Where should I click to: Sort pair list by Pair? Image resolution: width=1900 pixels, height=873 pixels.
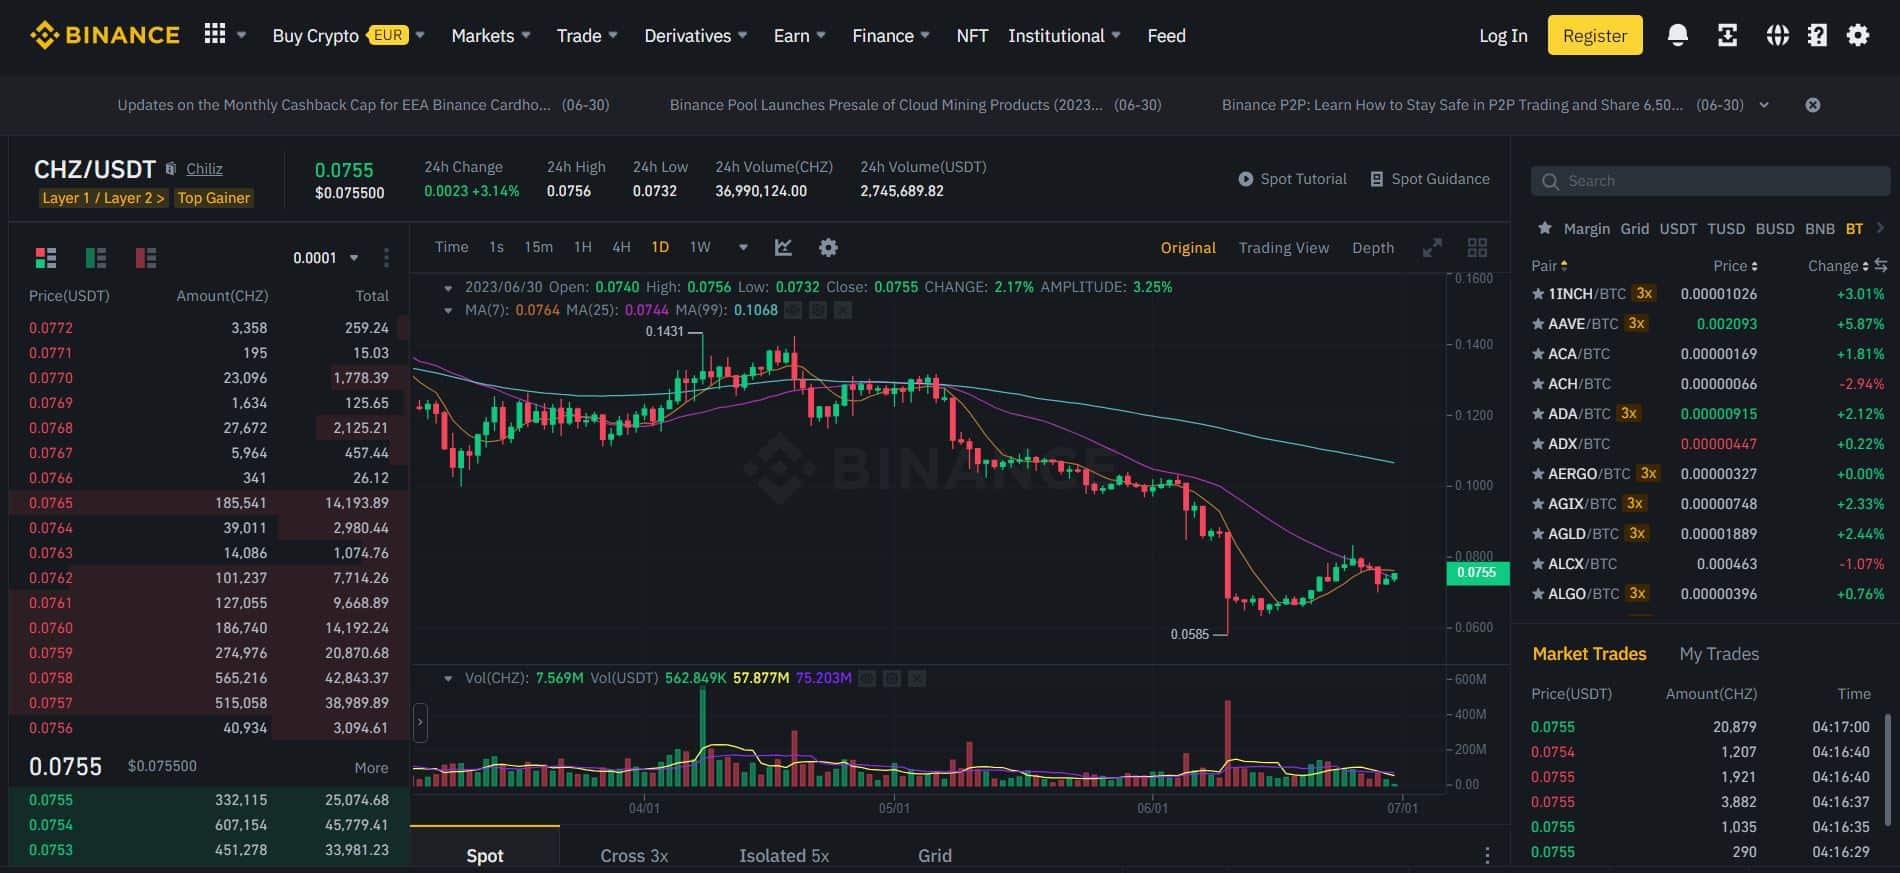pos(1549,265)
